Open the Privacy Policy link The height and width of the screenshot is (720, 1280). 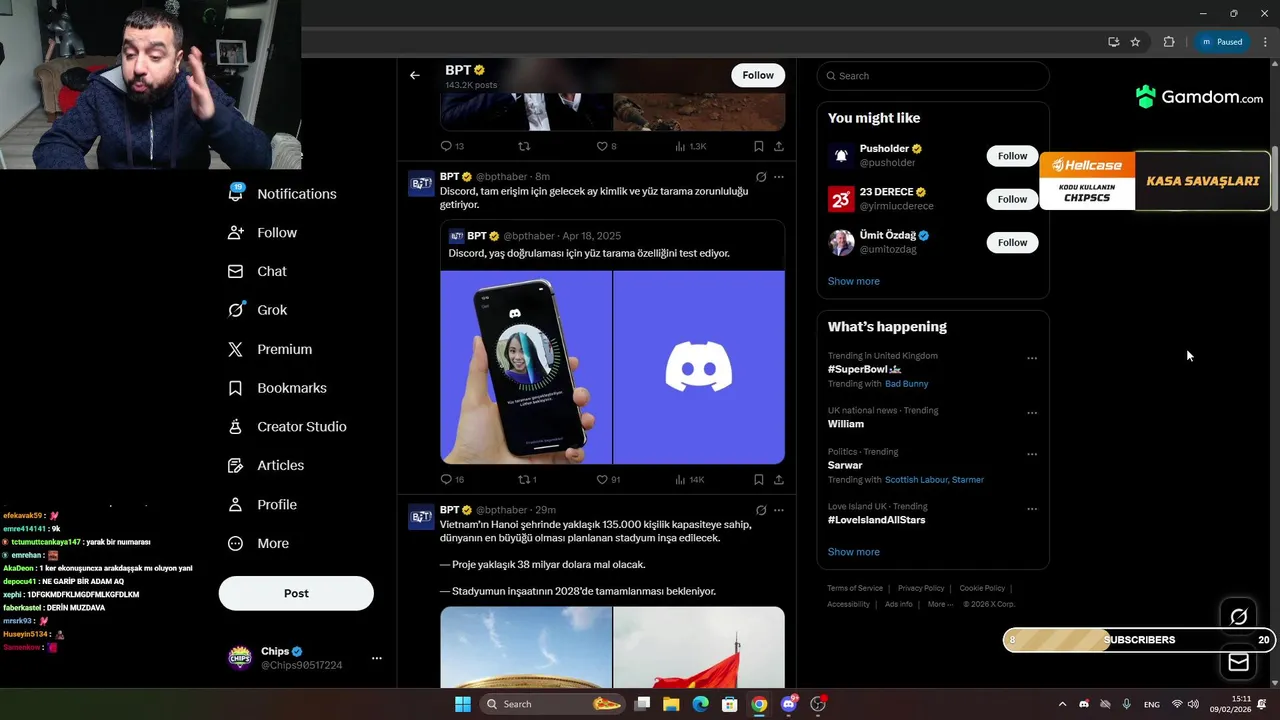point(921,588)
